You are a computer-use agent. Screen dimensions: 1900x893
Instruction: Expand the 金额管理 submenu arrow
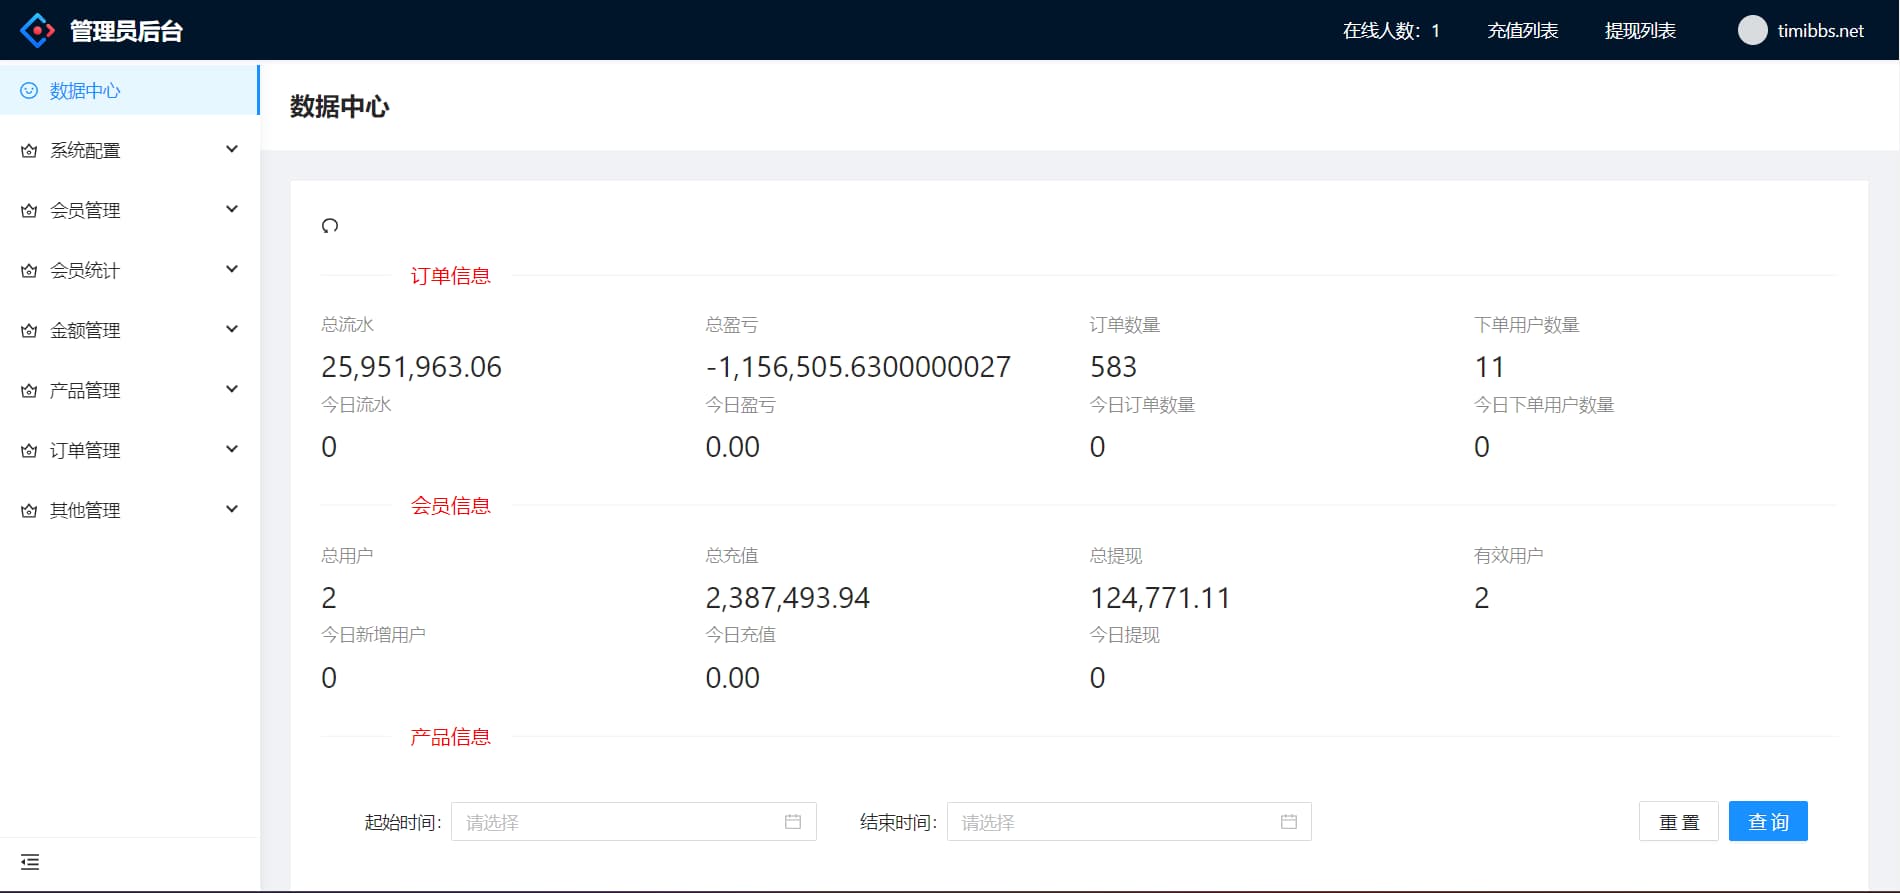(232, 330)
